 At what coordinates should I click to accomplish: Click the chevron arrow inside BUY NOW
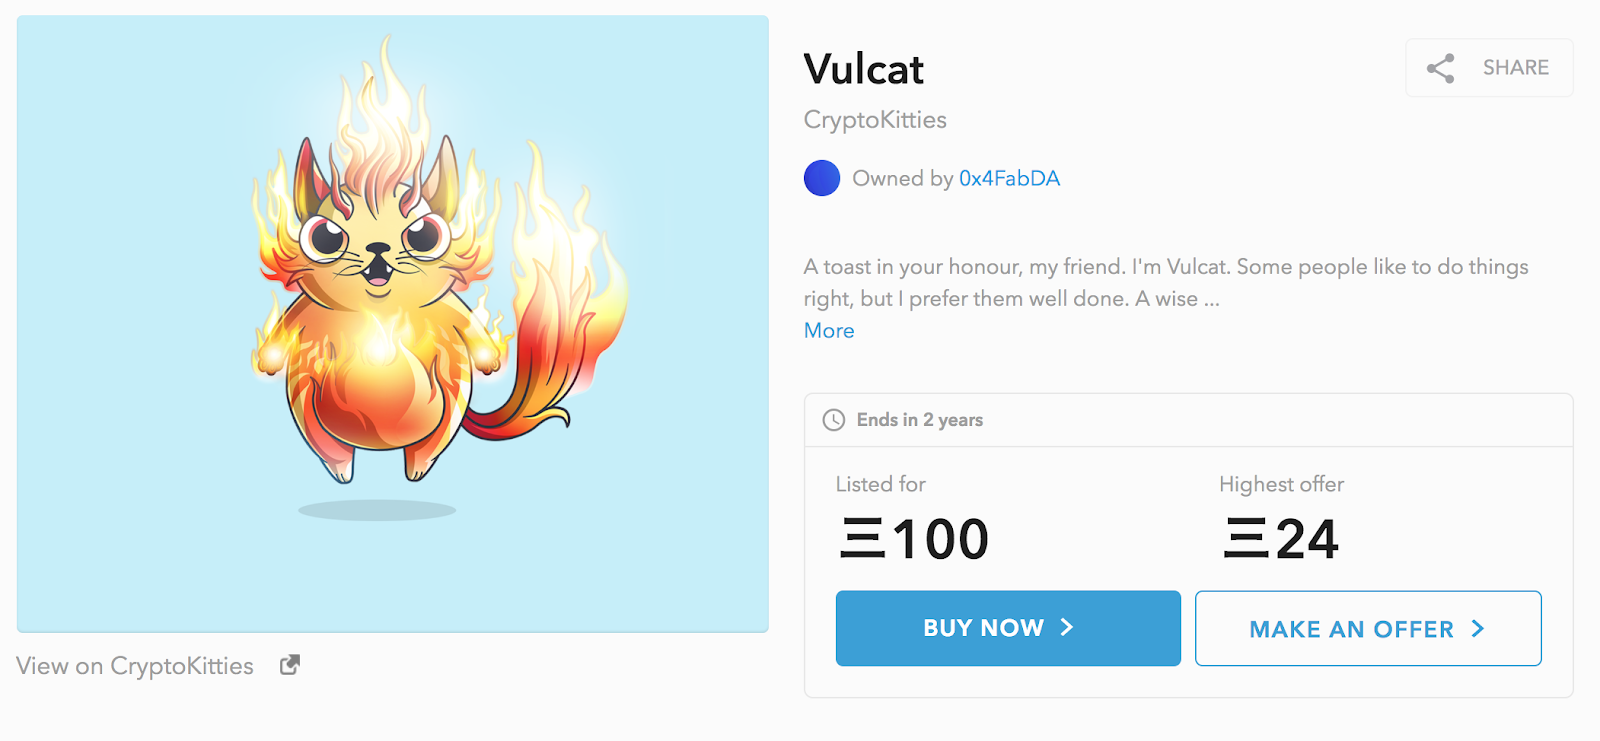pos(1066,628)
